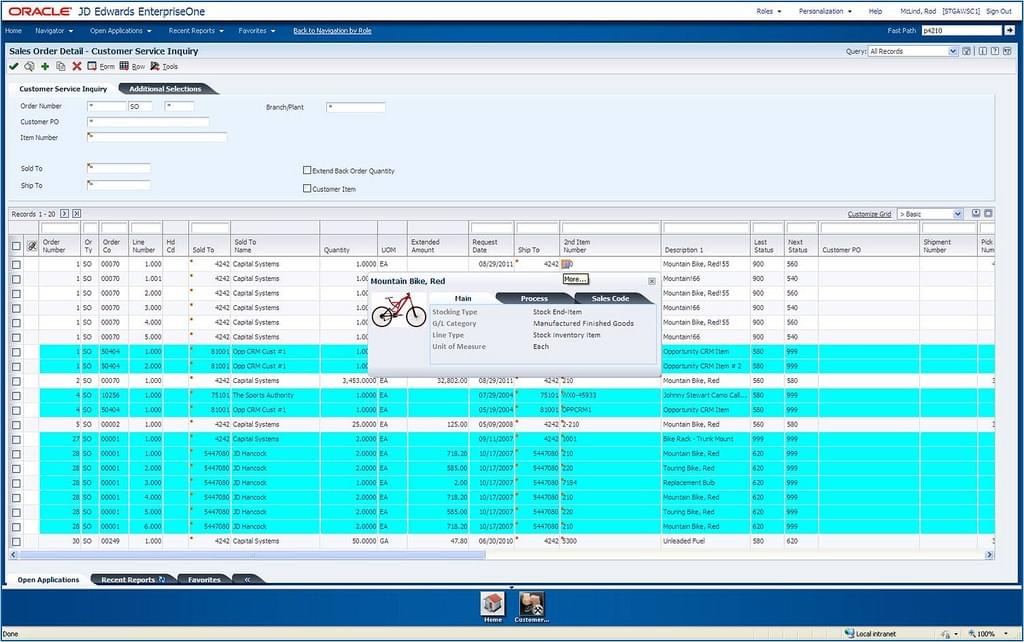Screen dimensions: 1024x642
Task: Toggle Extend Back Order Quantity checkbox
Action: pyautogui.click(x=307, y=170)
